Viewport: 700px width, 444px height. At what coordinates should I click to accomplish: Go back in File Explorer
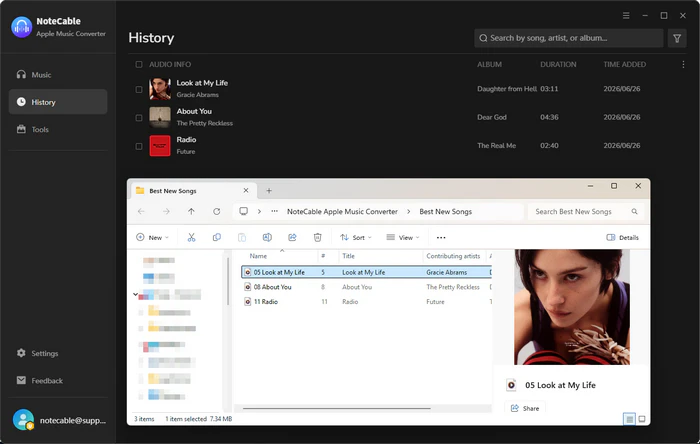click(141, 212)
